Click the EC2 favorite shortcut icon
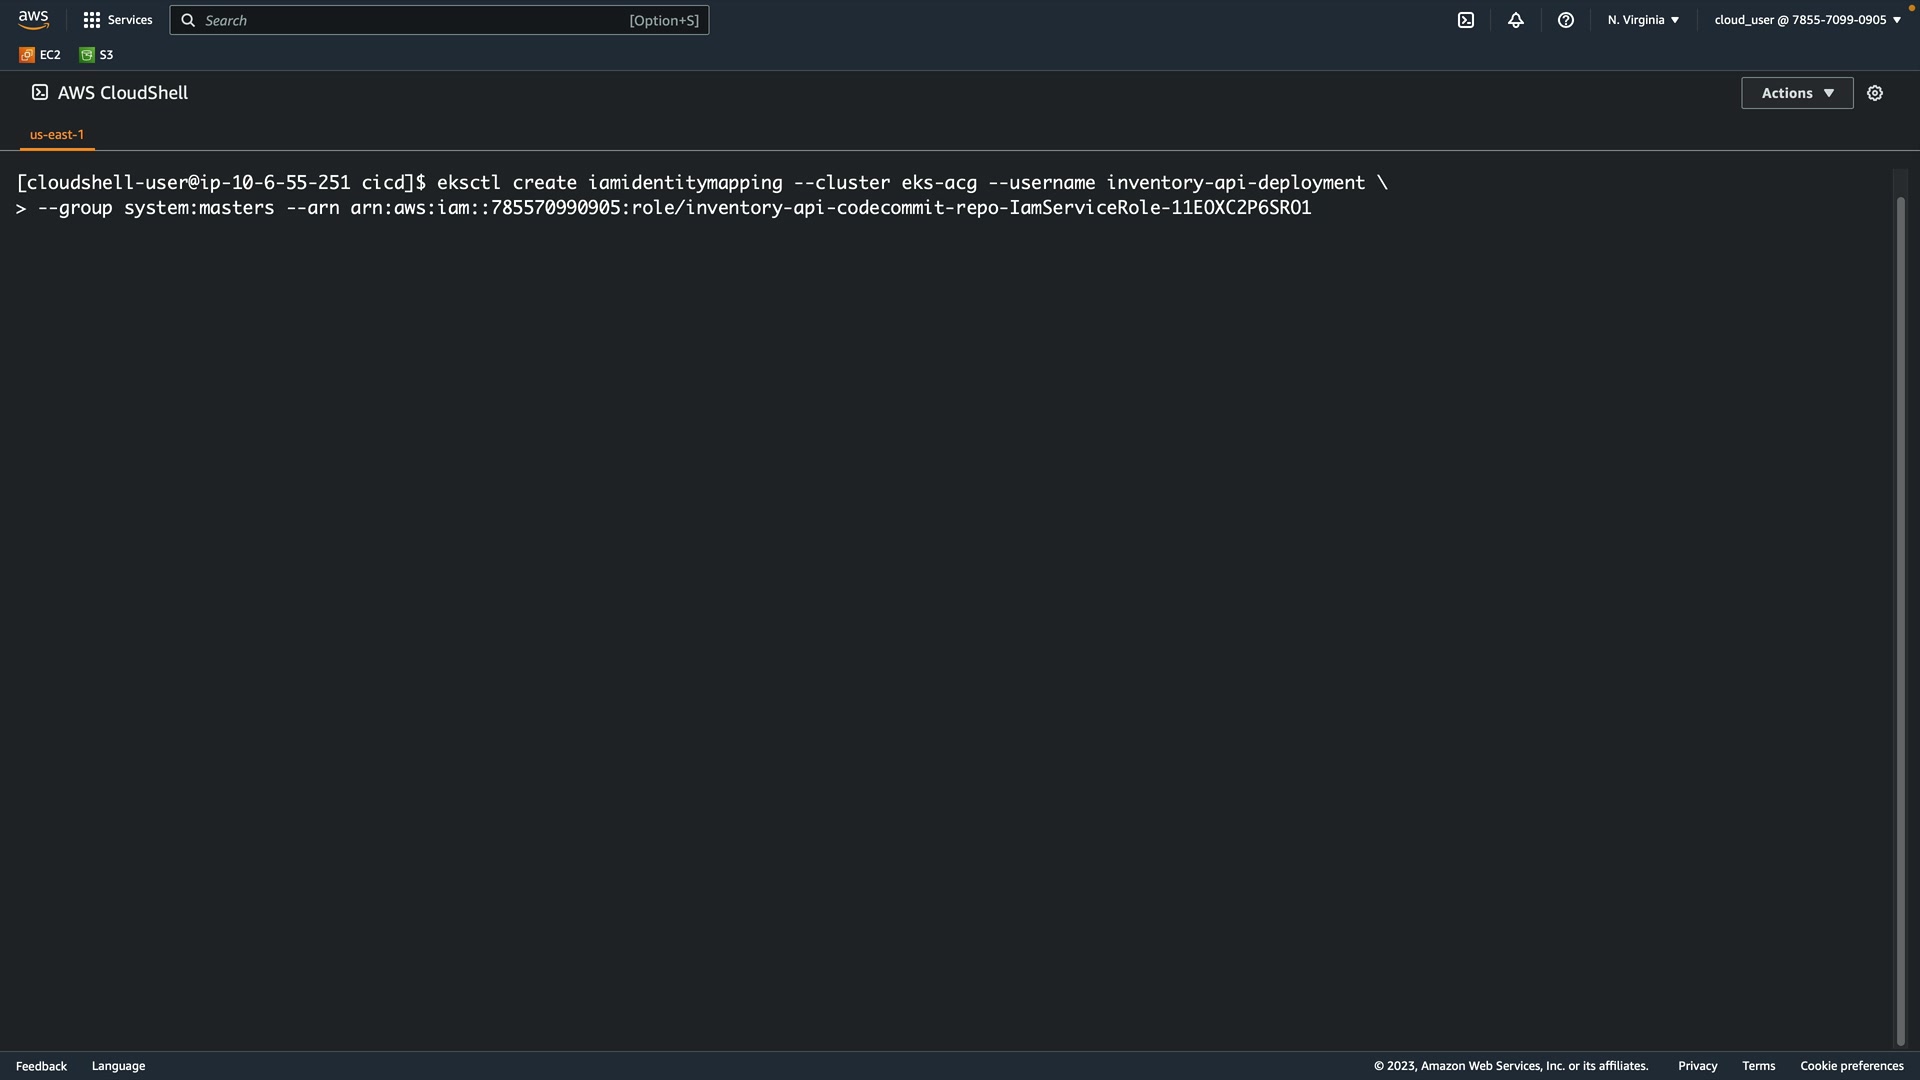Viewport: 1920px width, 1080px height. coord(27,55)
